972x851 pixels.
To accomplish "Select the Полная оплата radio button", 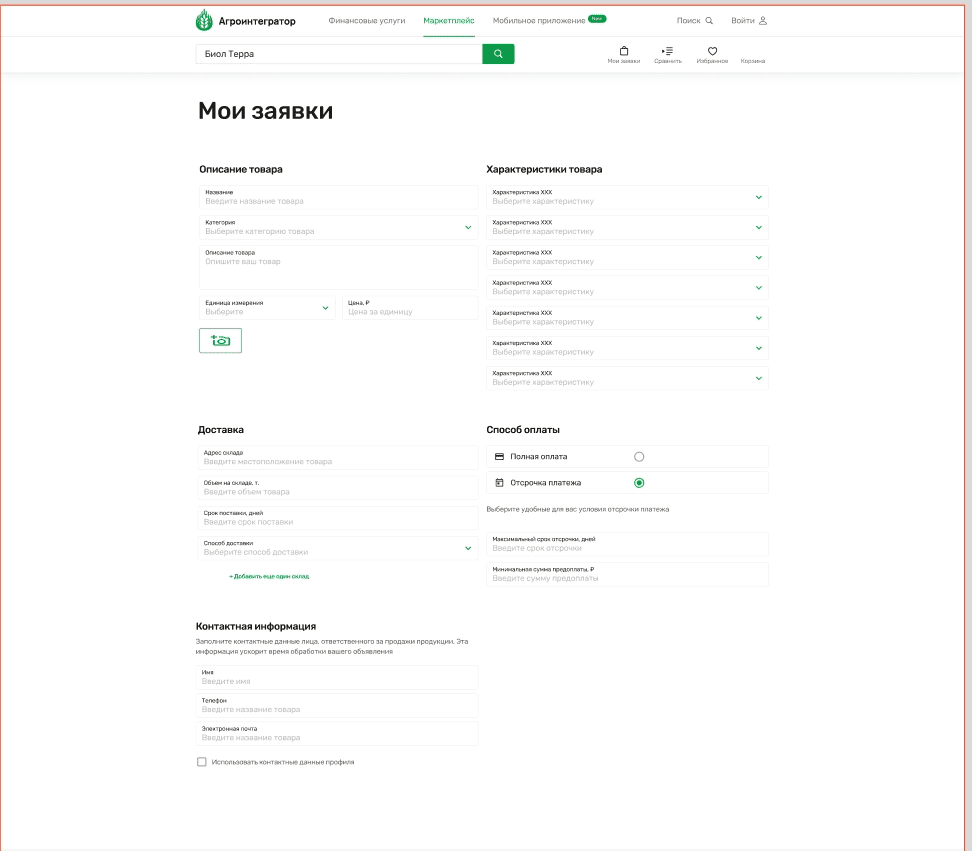I will (639, 457).
